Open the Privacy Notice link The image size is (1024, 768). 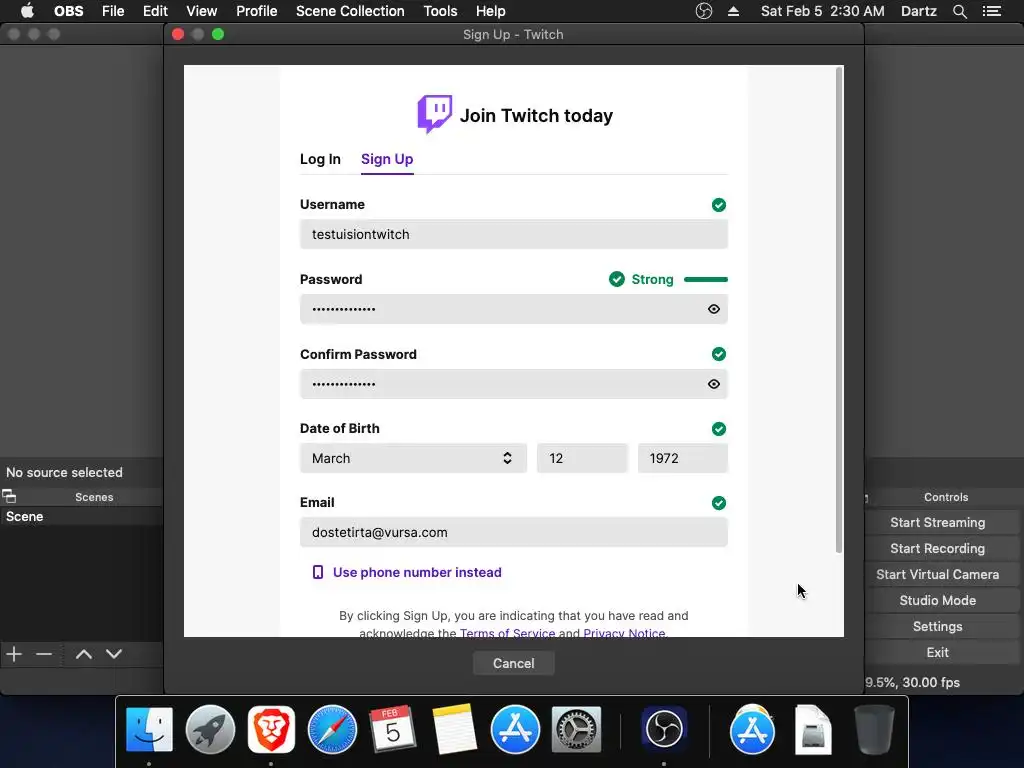point(624,633)
